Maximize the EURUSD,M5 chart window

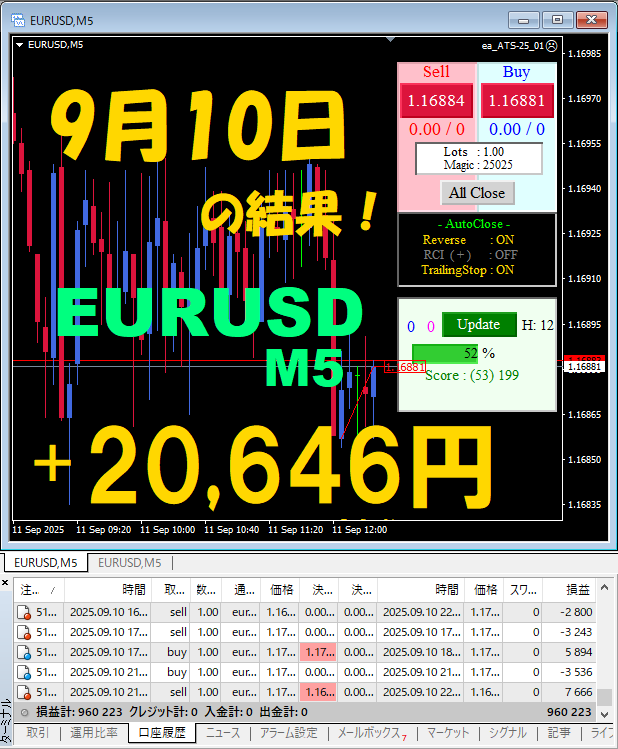(x=557, y=20)
